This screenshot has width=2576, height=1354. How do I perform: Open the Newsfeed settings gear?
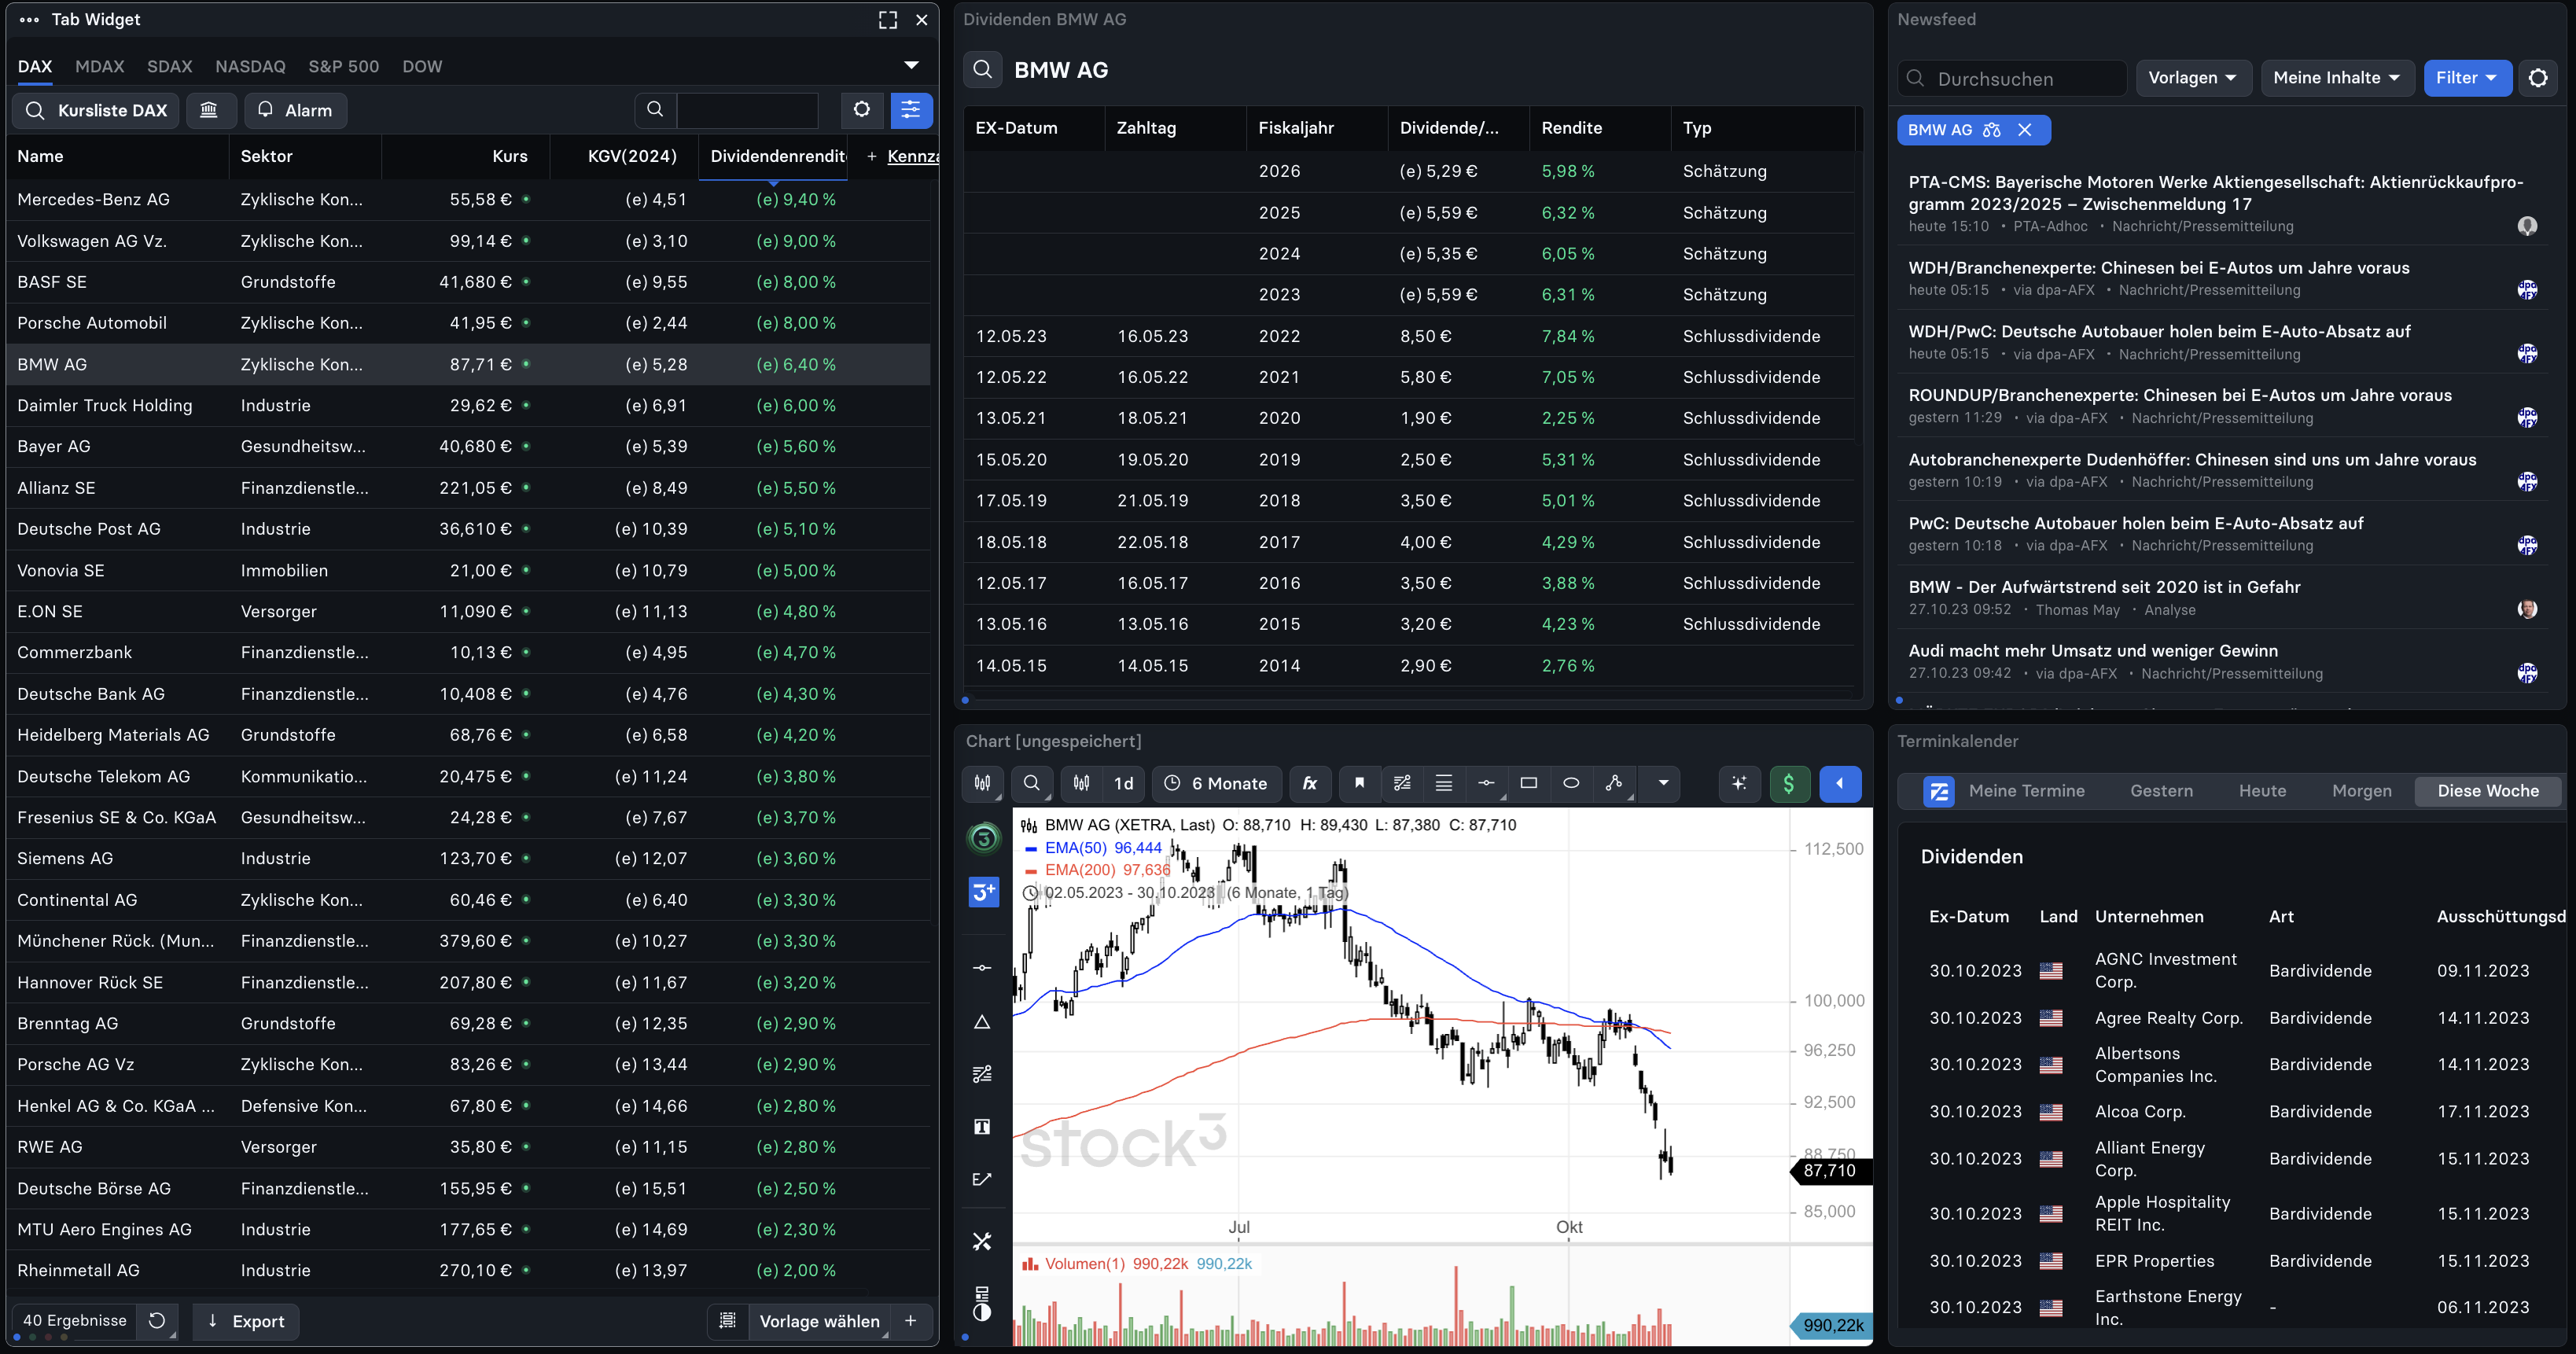[x=2537, y=78]
